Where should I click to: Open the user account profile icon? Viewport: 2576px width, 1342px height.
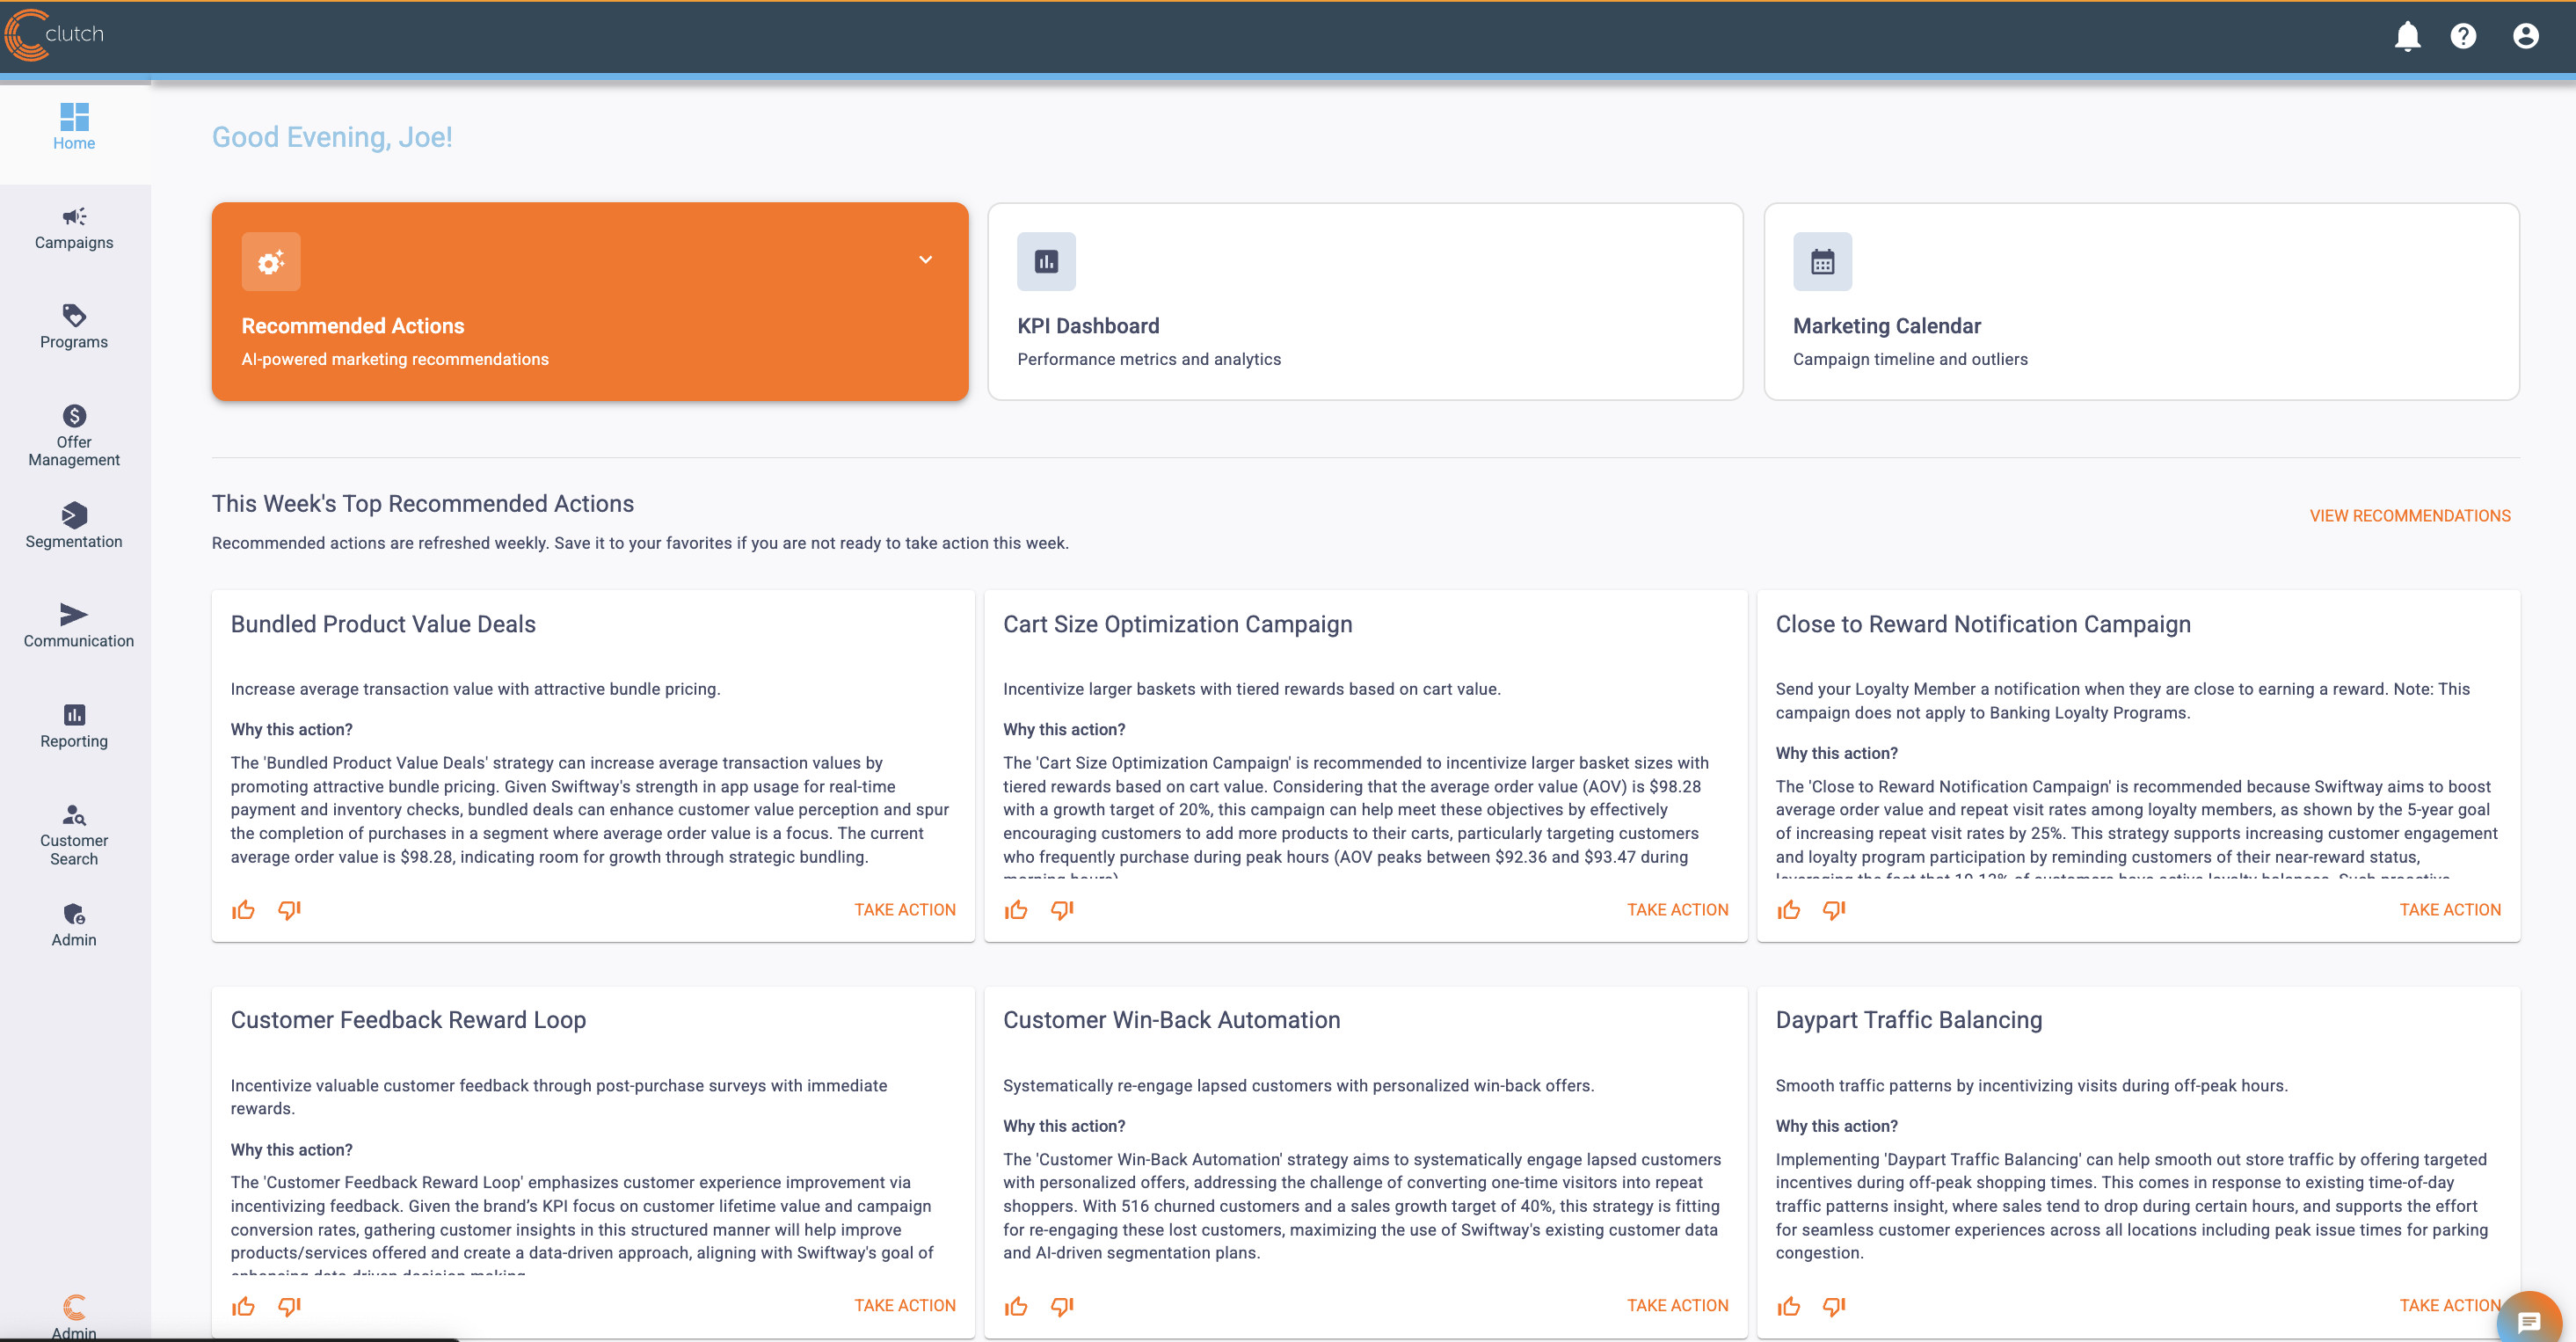point(2525,36)
